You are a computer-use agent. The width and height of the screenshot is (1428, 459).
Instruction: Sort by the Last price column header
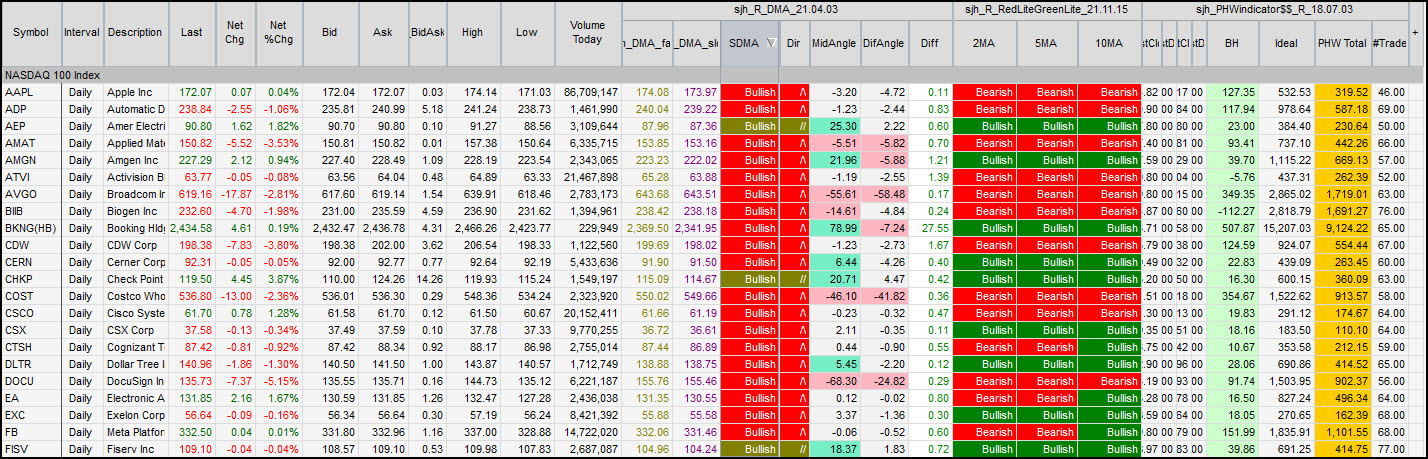click(x=192, y=32)
